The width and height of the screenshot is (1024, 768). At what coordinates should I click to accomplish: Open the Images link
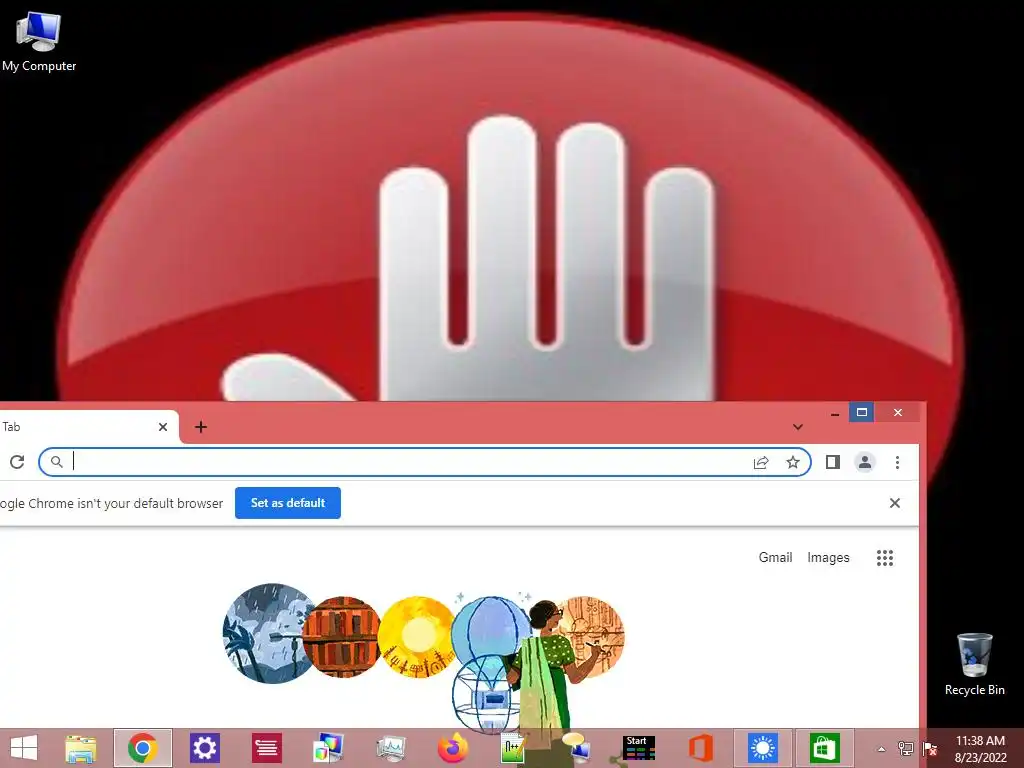[828, 558]
